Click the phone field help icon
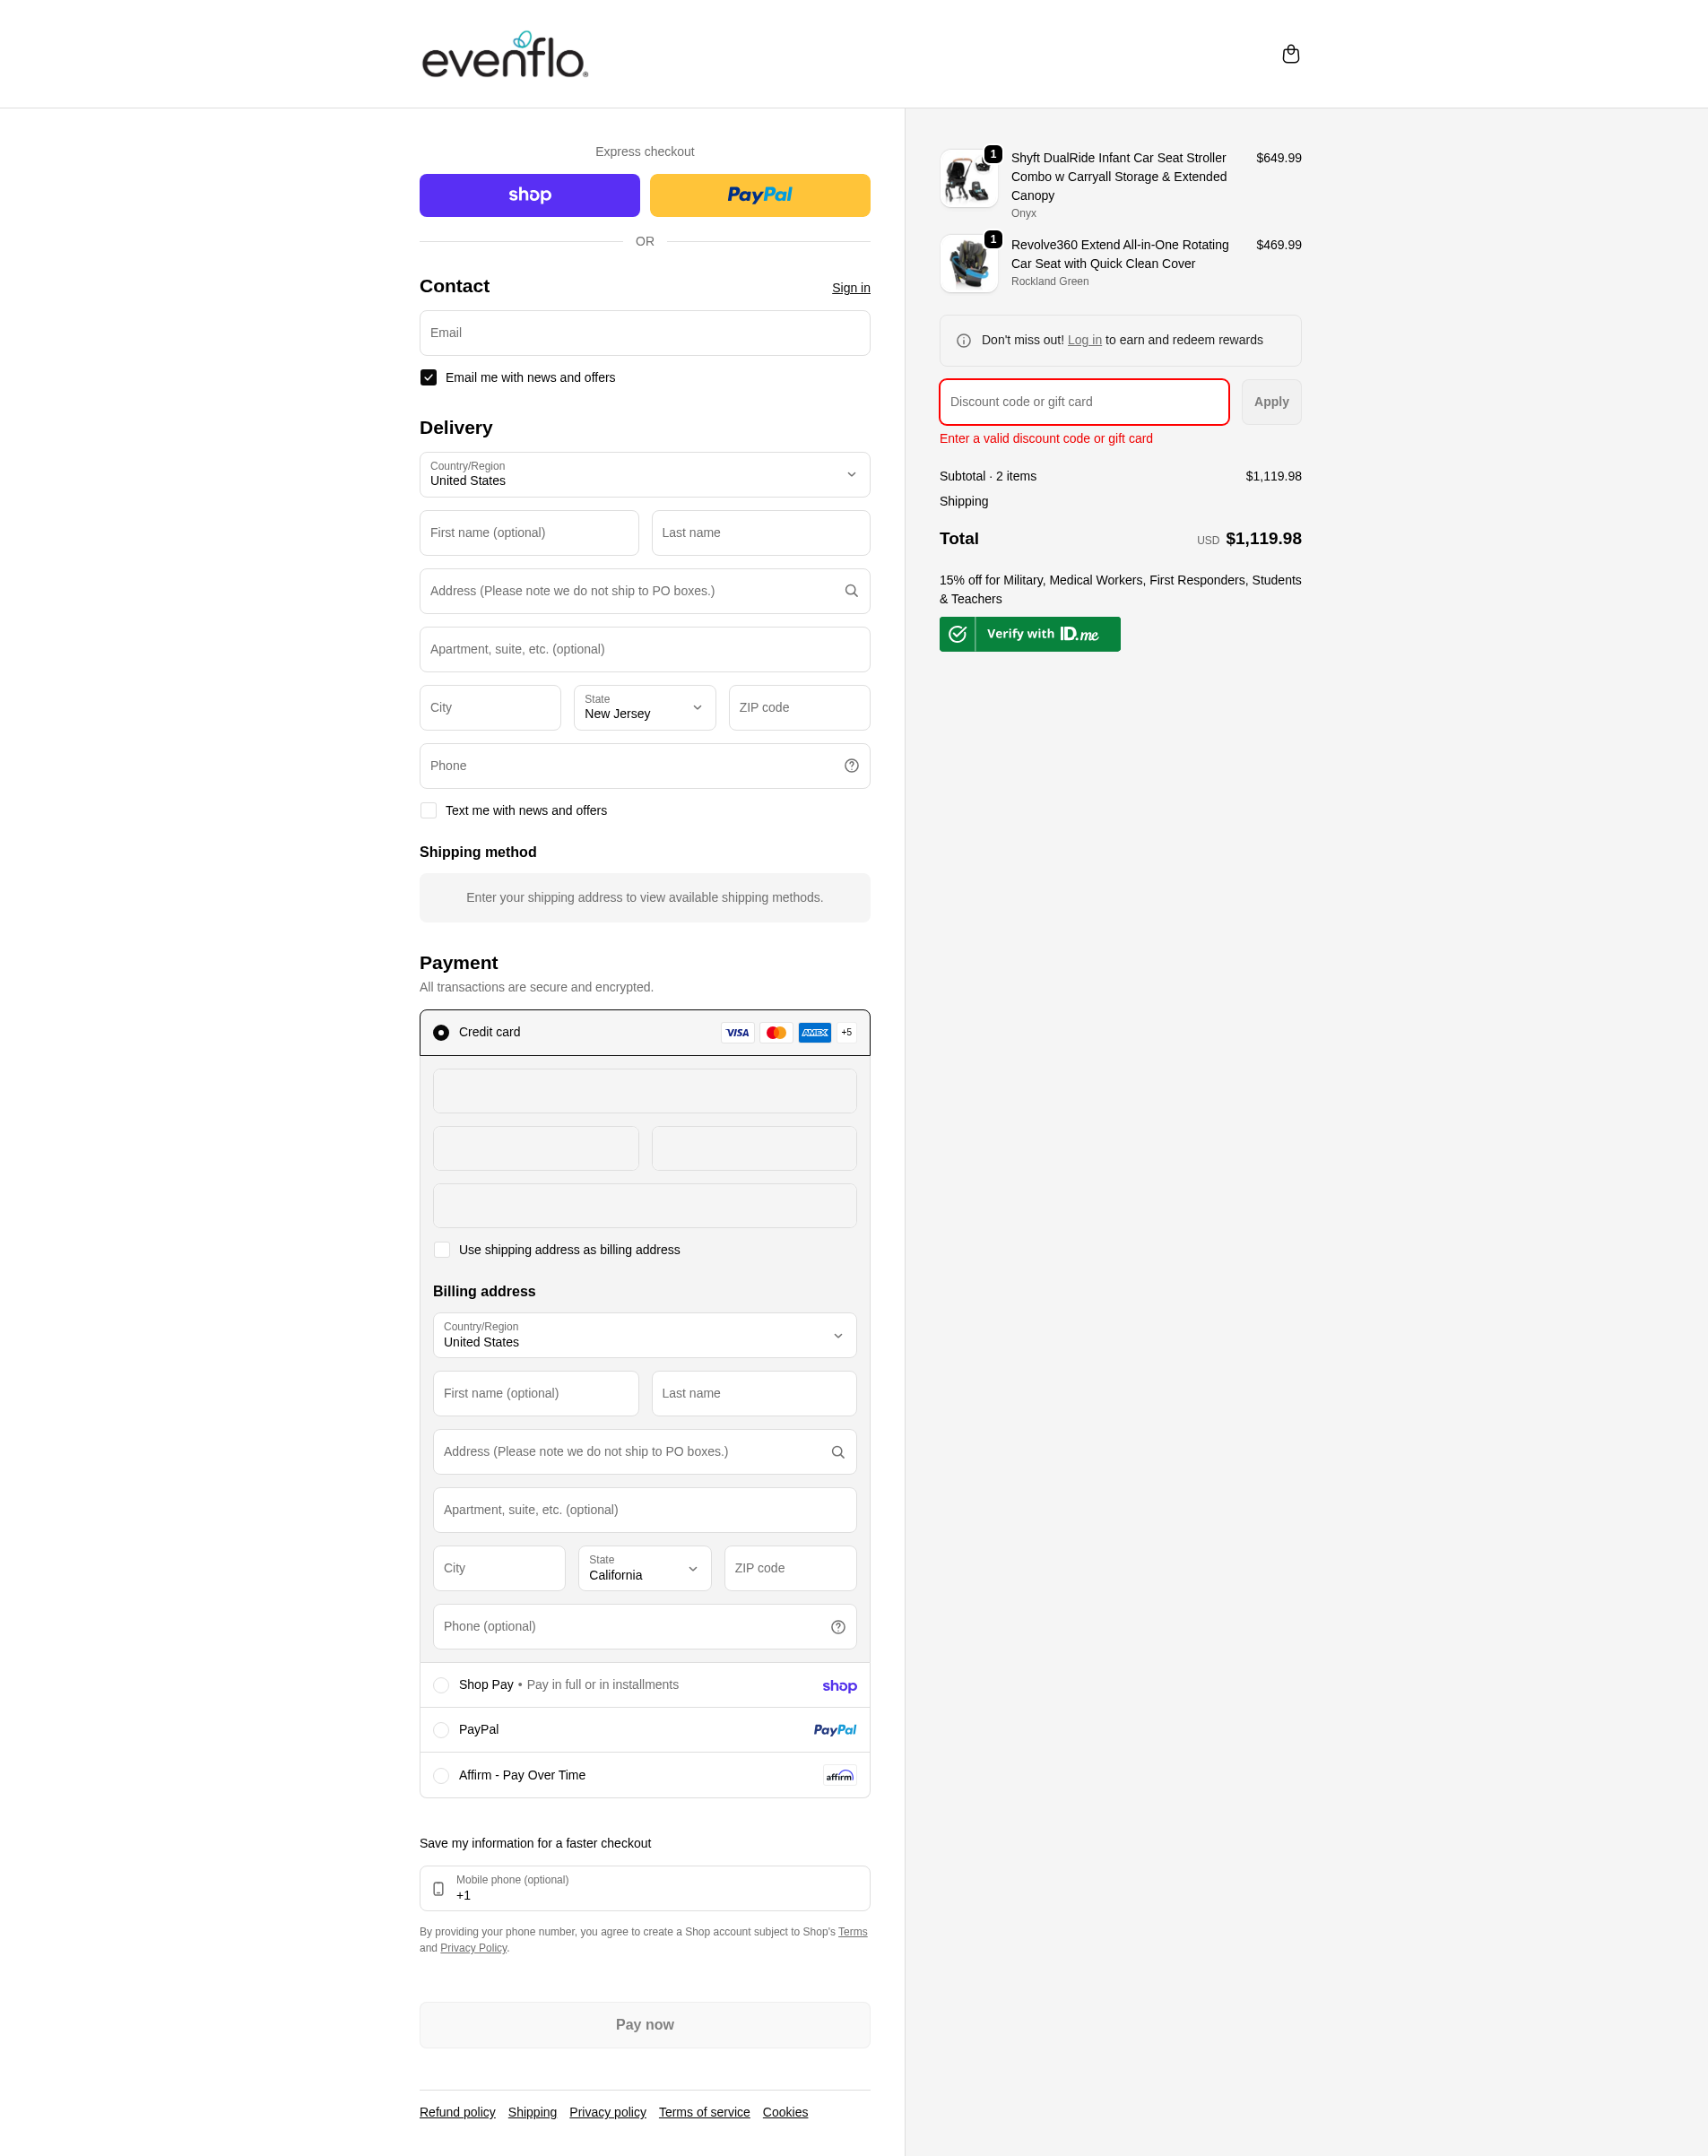The width and height of the screenshot is (1708, 2156). coord(851,765)
